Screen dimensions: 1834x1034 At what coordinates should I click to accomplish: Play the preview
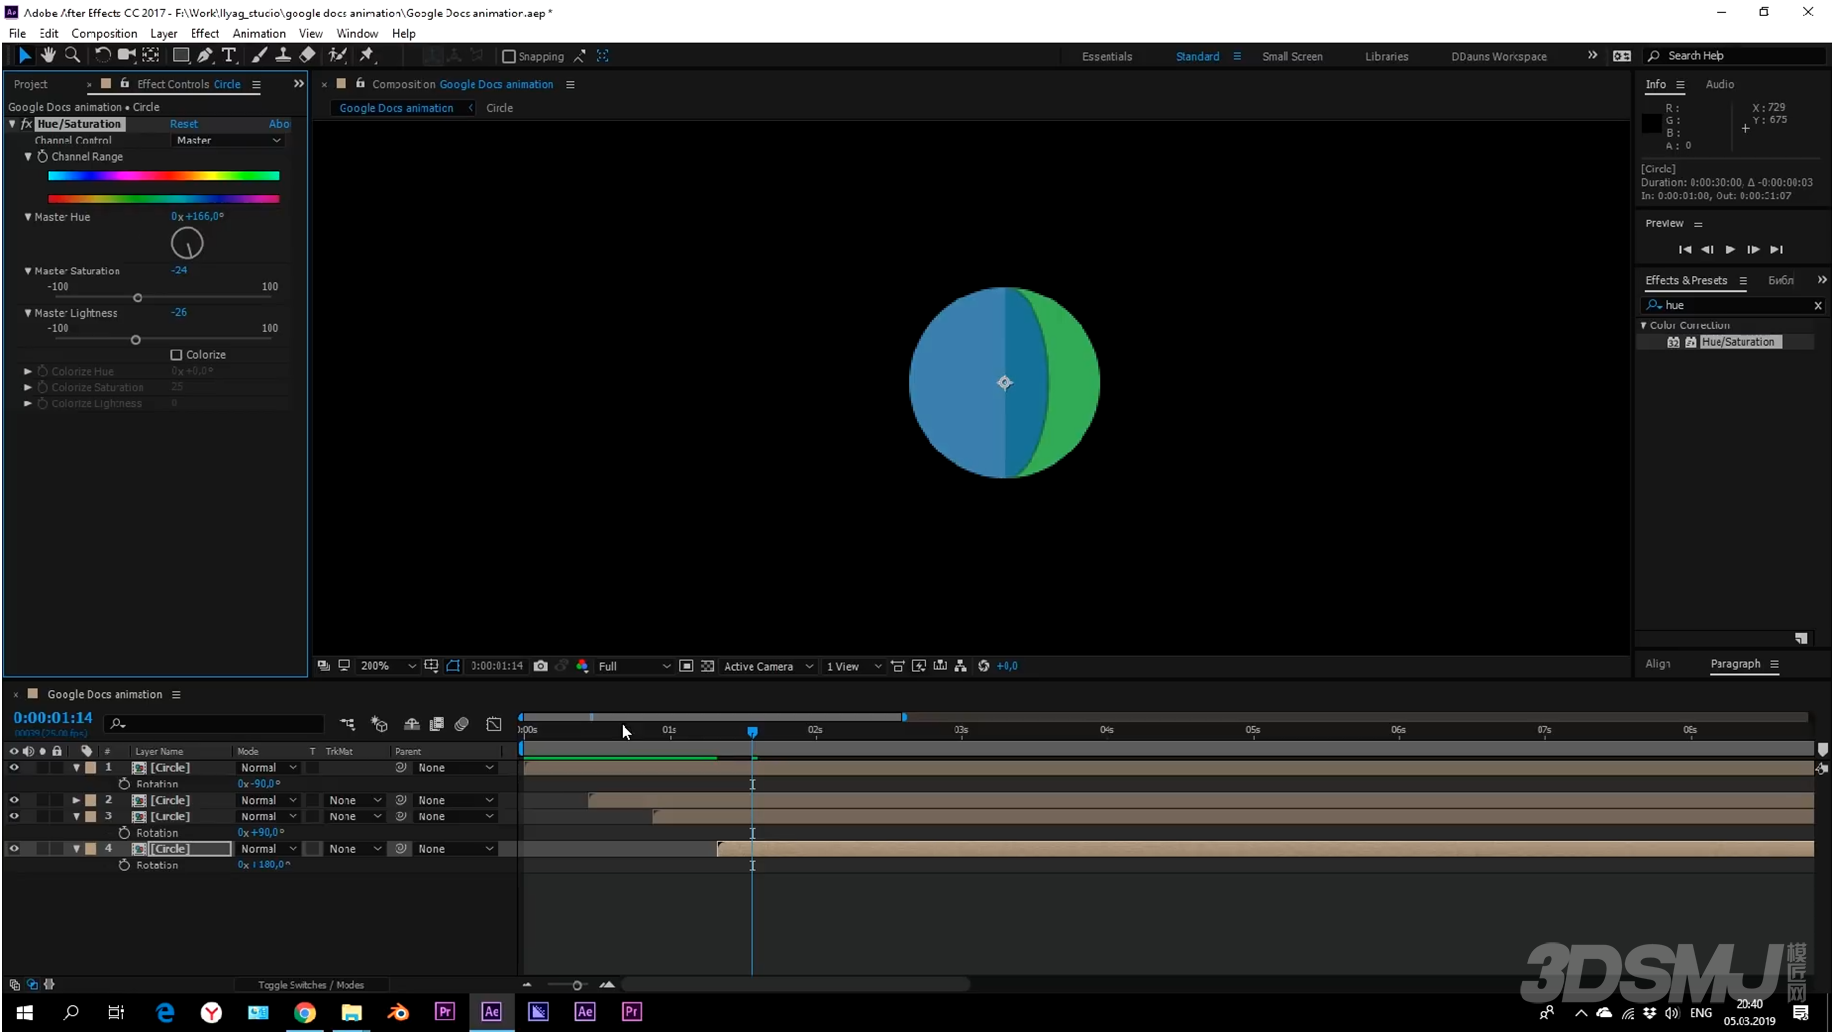(1731, 250)
